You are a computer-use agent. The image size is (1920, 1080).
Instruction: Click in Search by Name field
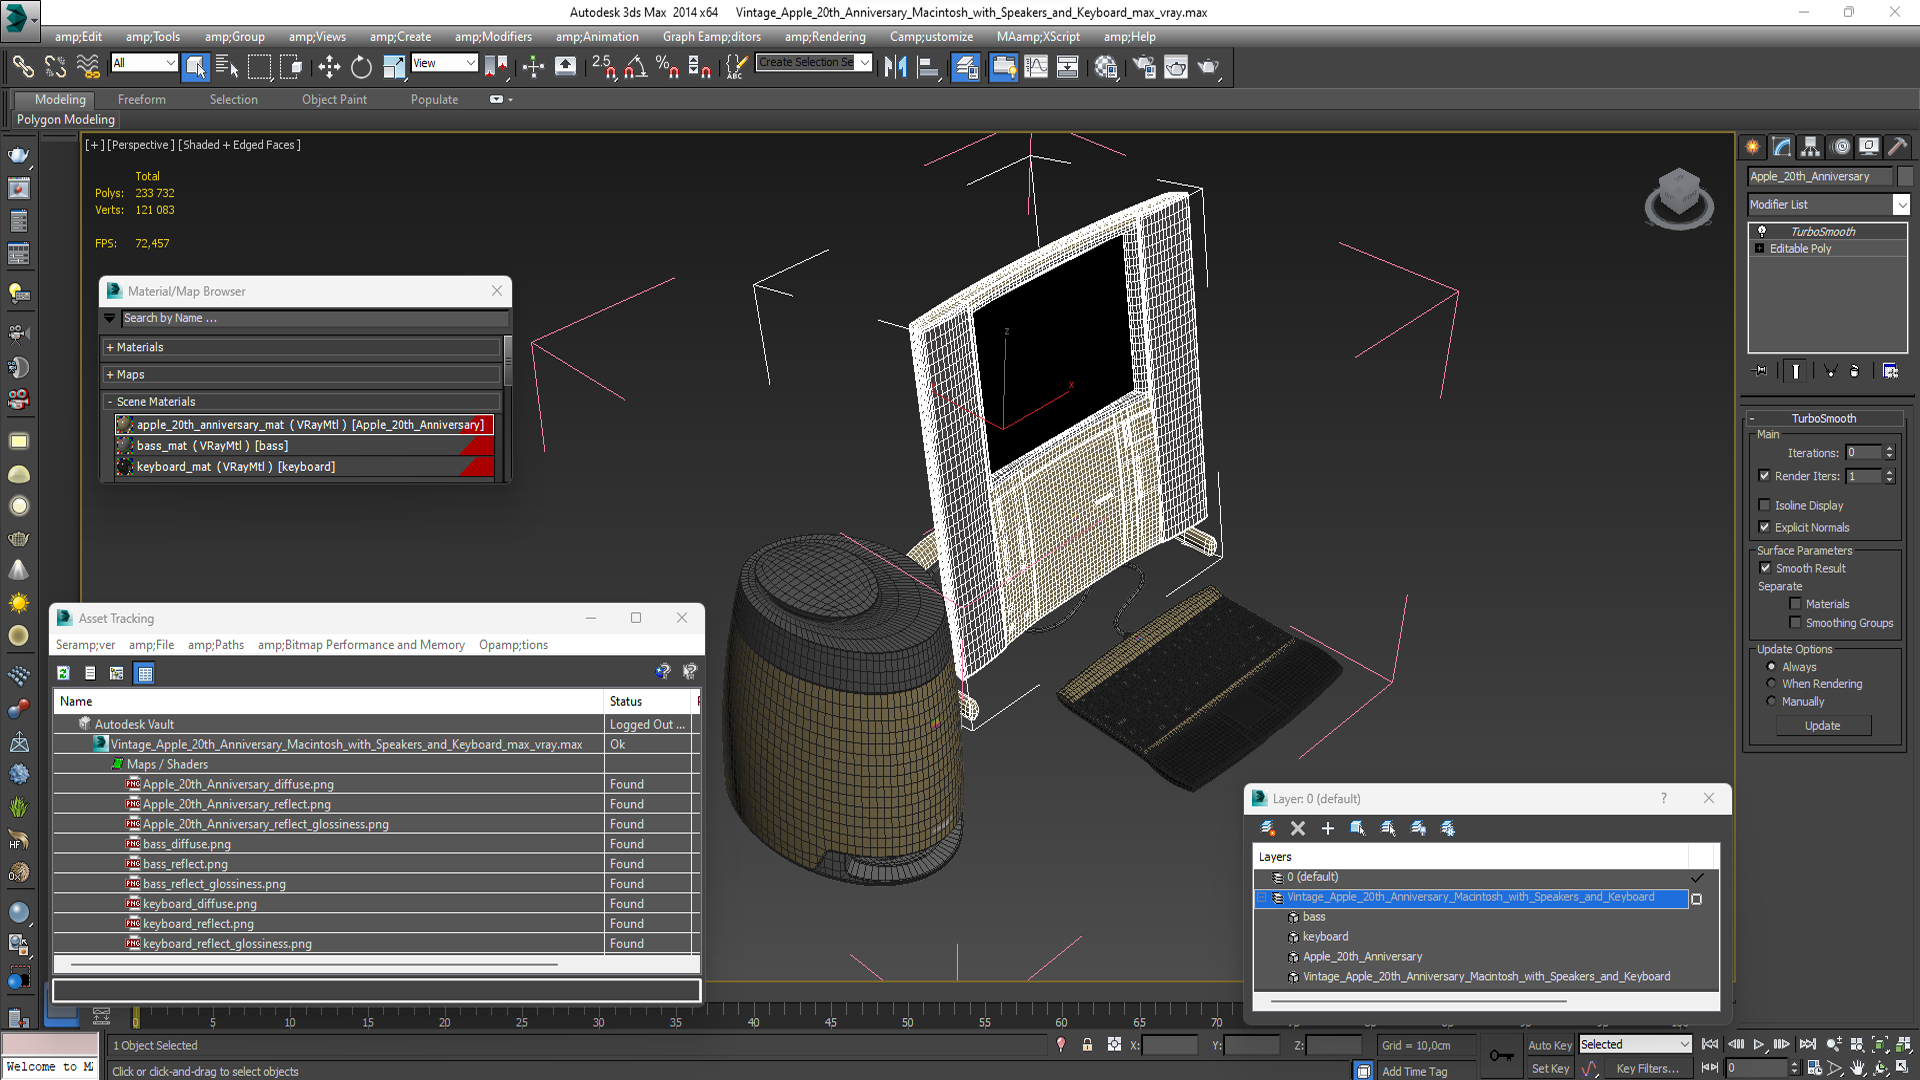point(314,319)
